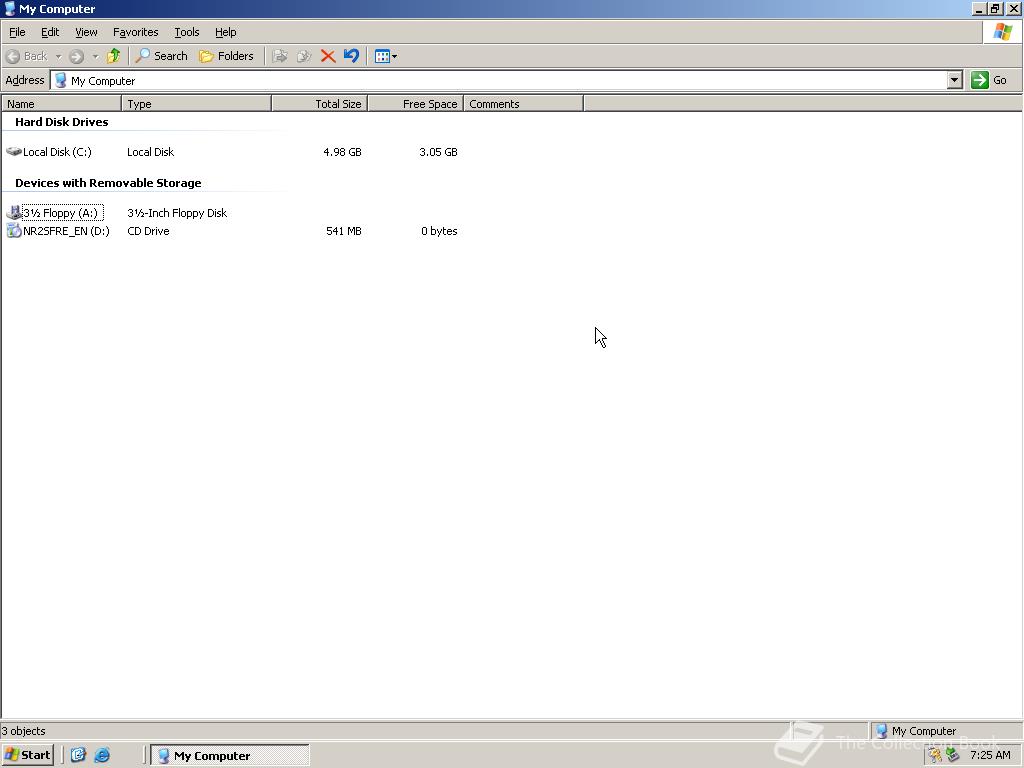The height and width of the screenshot is (768, 1024).
Task: Expand the Address bar dropdown
Action: (955, 80)
